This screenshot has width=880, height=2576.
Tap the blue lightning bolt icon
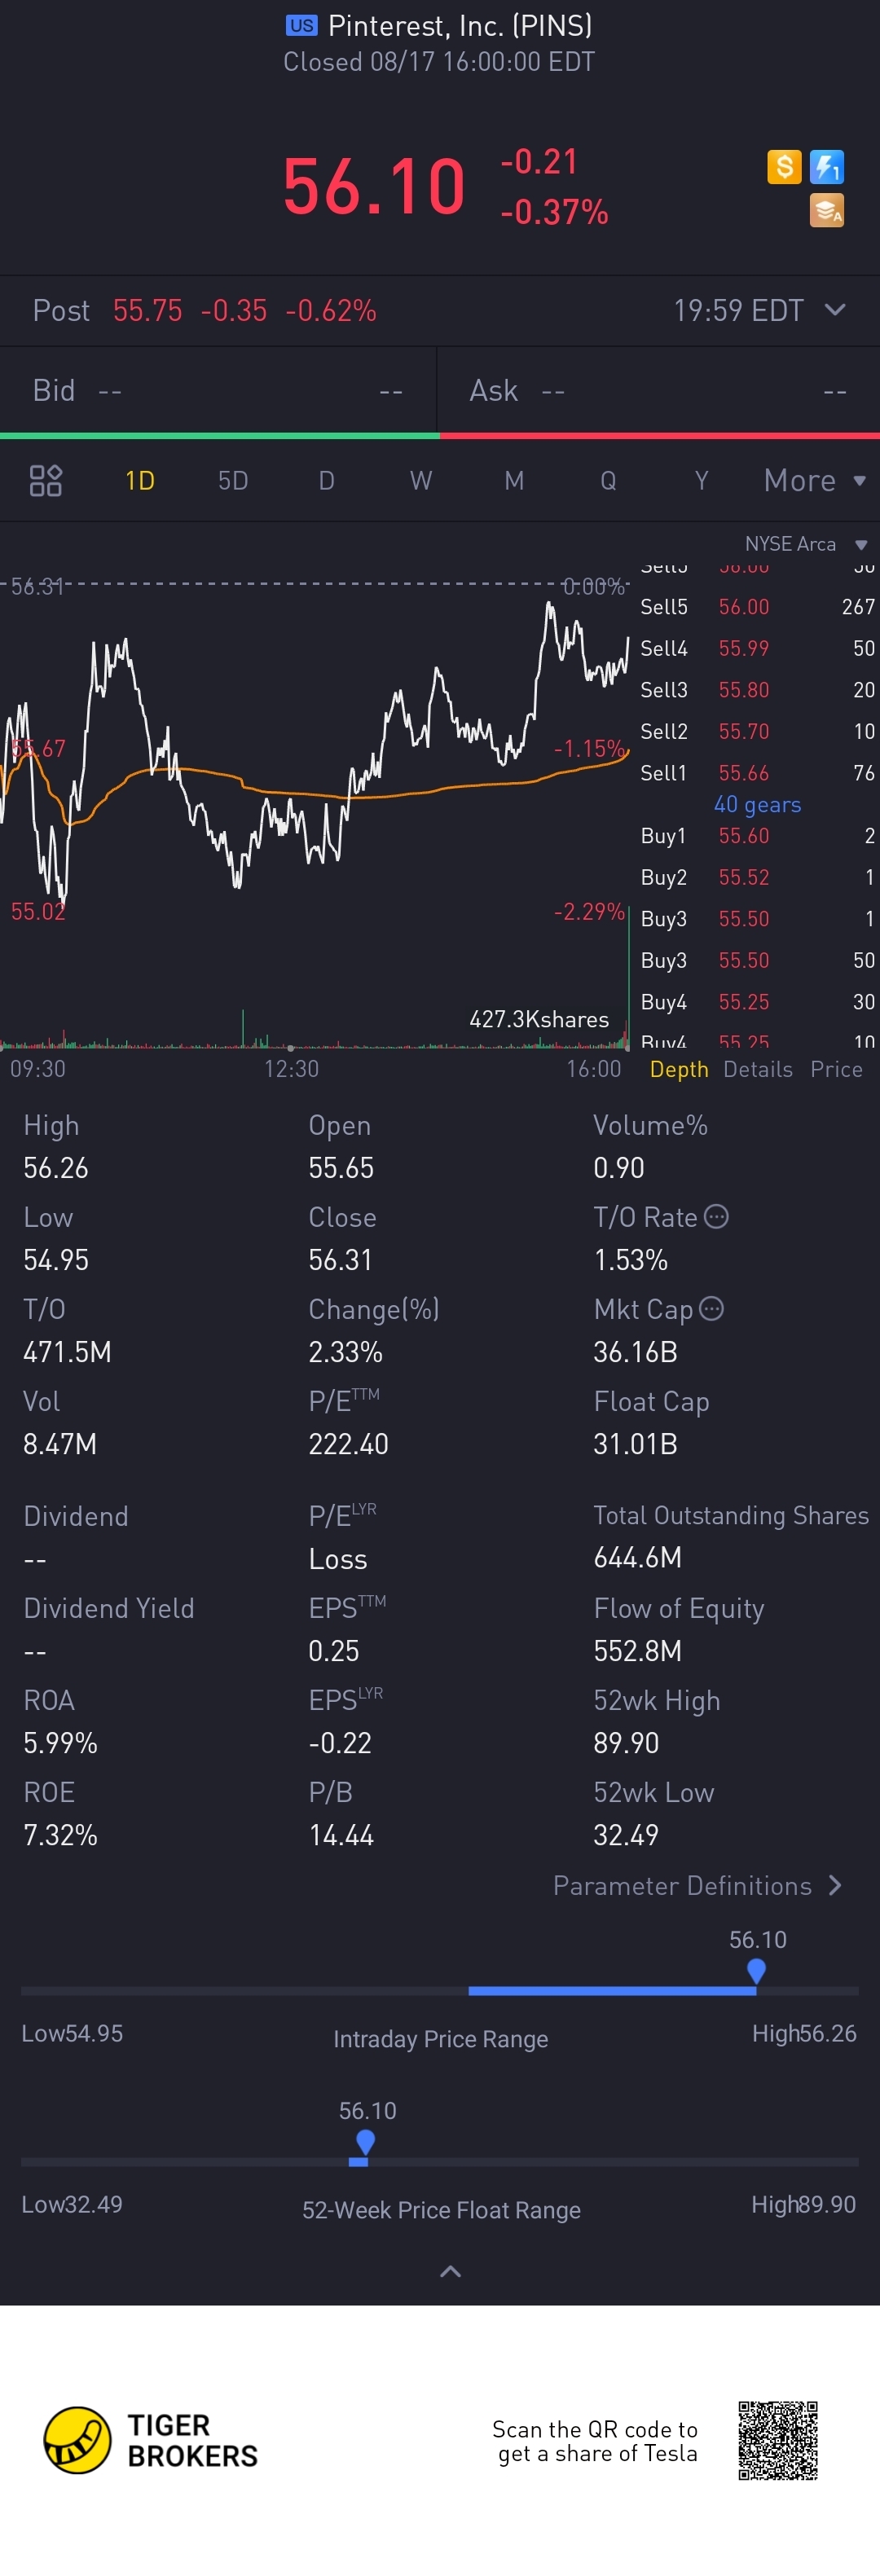pos(827,167)
